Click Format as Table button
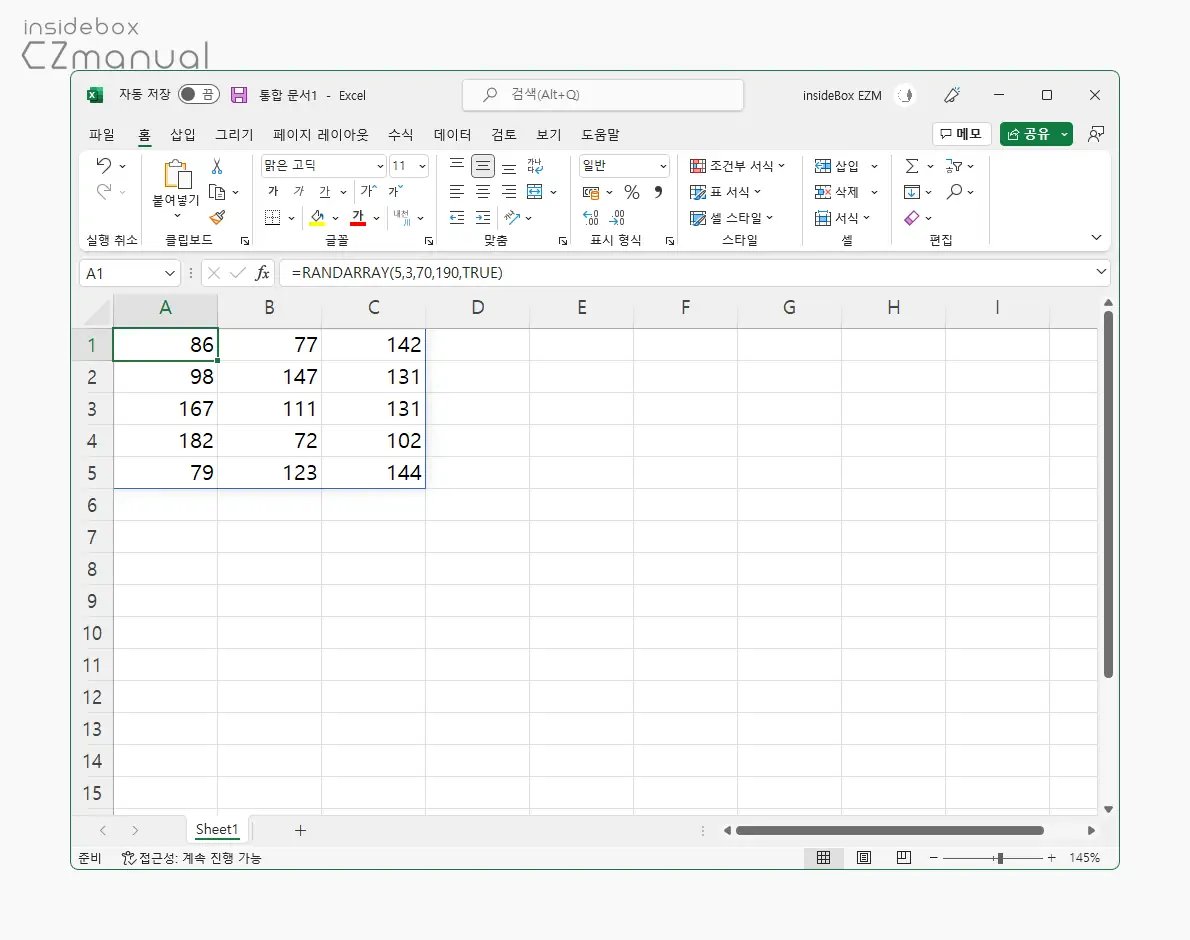1190x940 pixels. pyautogui.click(x=725, y=192)
